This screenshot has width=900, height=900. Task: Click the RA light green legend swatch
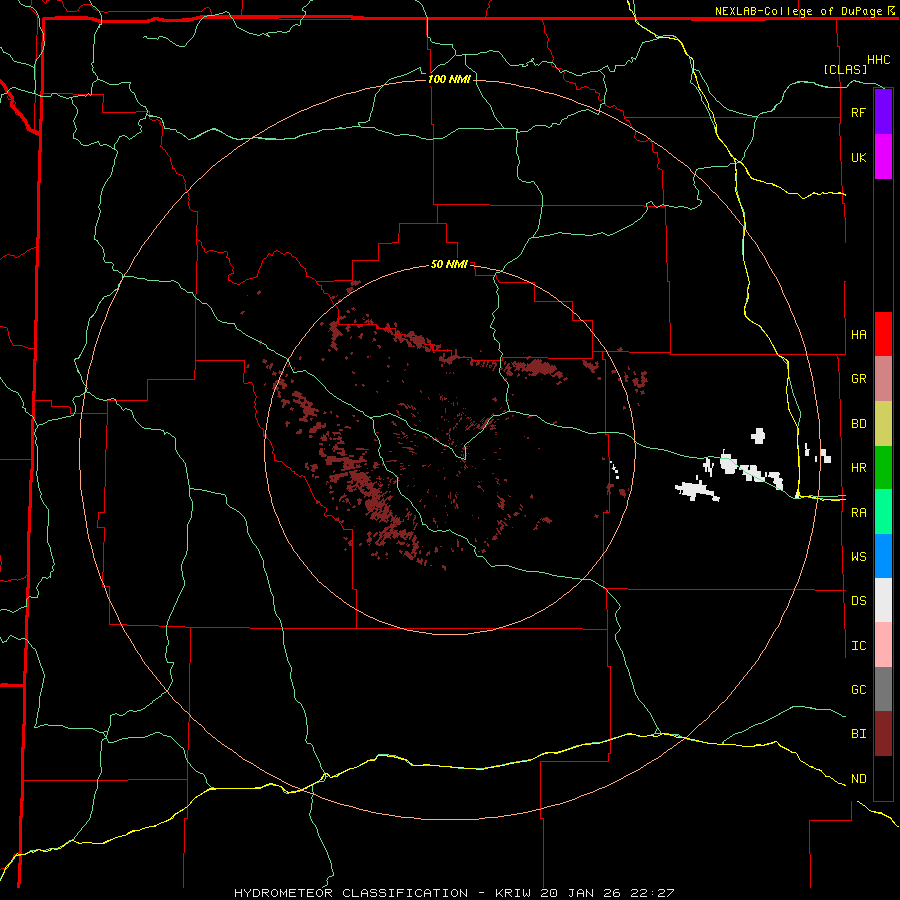pyautogui.click(x=883, y=512)
